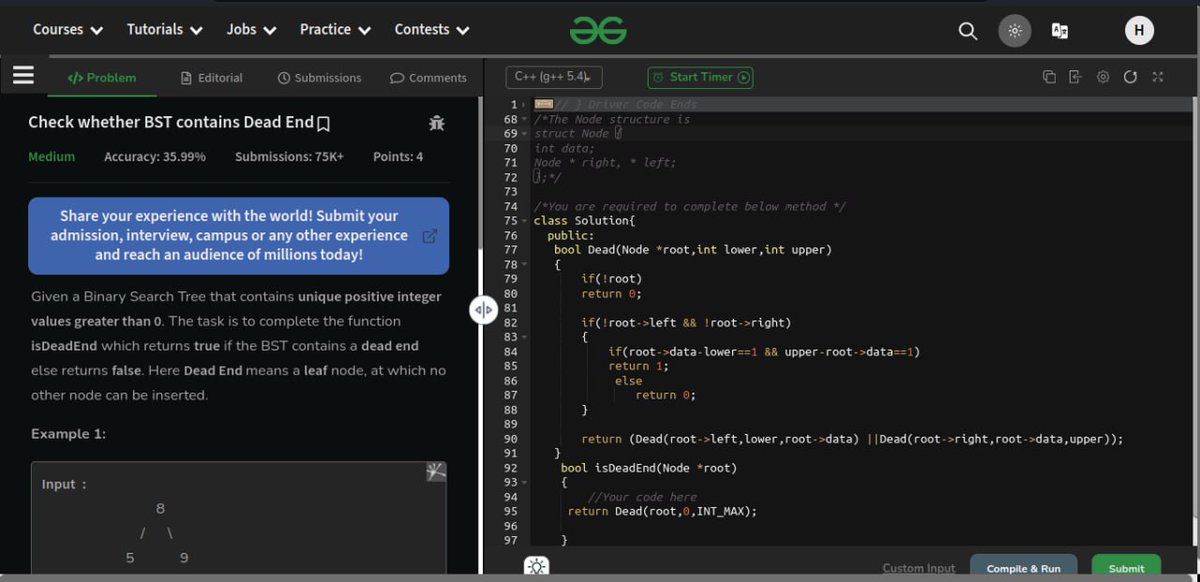Viewport: 1200px width, 582px height.
Task: Collapse the problem panel with the split handle
Action: click(483, 310)
